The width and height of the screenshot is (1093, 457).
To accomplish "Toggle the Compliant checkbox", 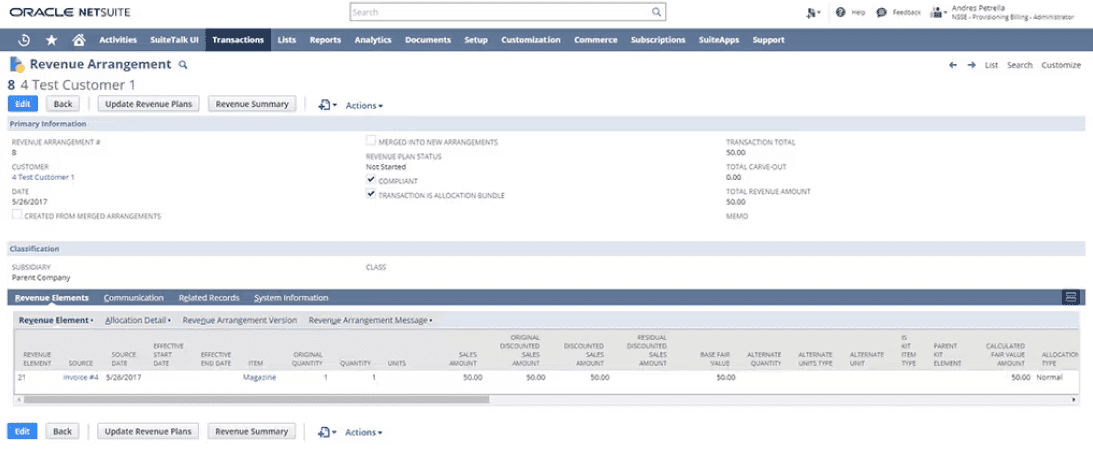I will 371,180.
